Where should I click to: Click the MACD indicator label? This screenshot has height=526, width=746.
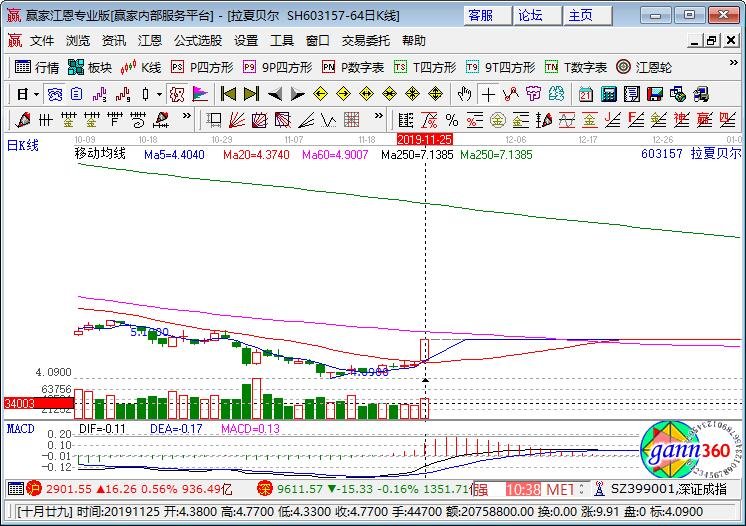click(x=20, y=429)
